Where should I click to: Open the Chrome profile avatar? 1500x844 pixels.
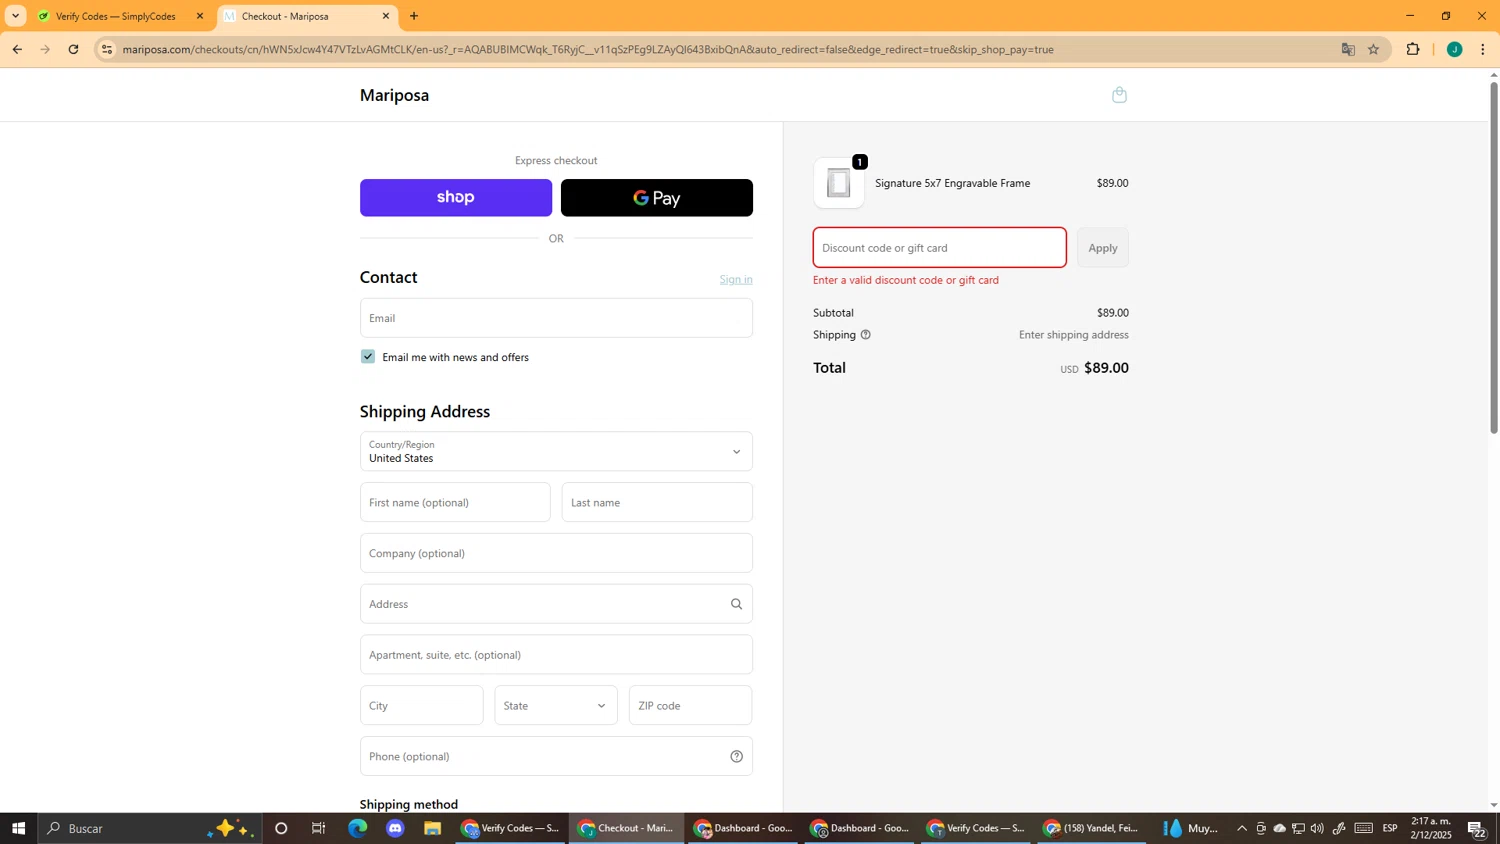[x=1455, y=49]
